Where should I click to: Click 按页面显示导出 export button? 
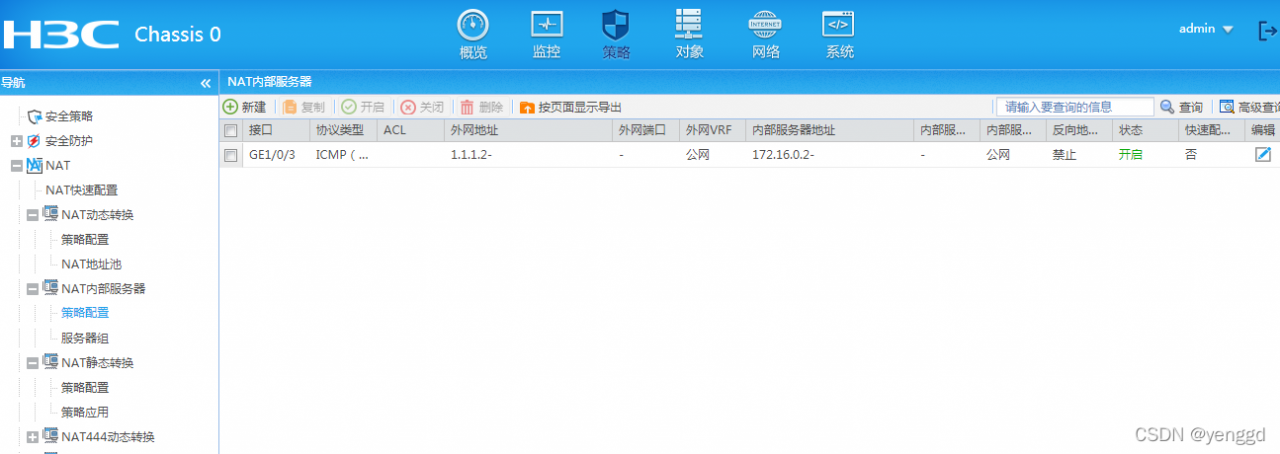click(570, 107)
